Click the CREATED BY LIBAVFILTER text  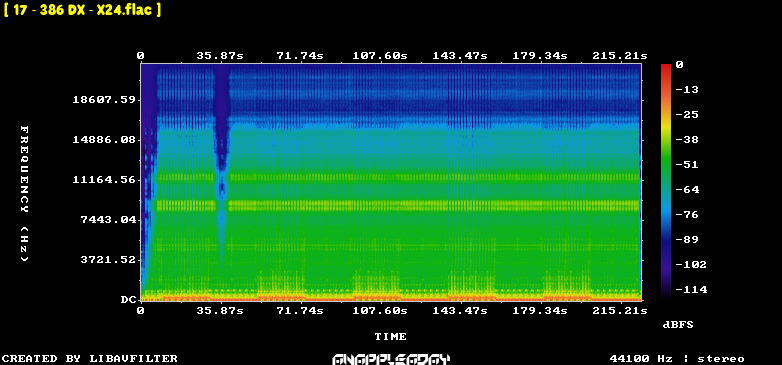click(x=90, y=359)
